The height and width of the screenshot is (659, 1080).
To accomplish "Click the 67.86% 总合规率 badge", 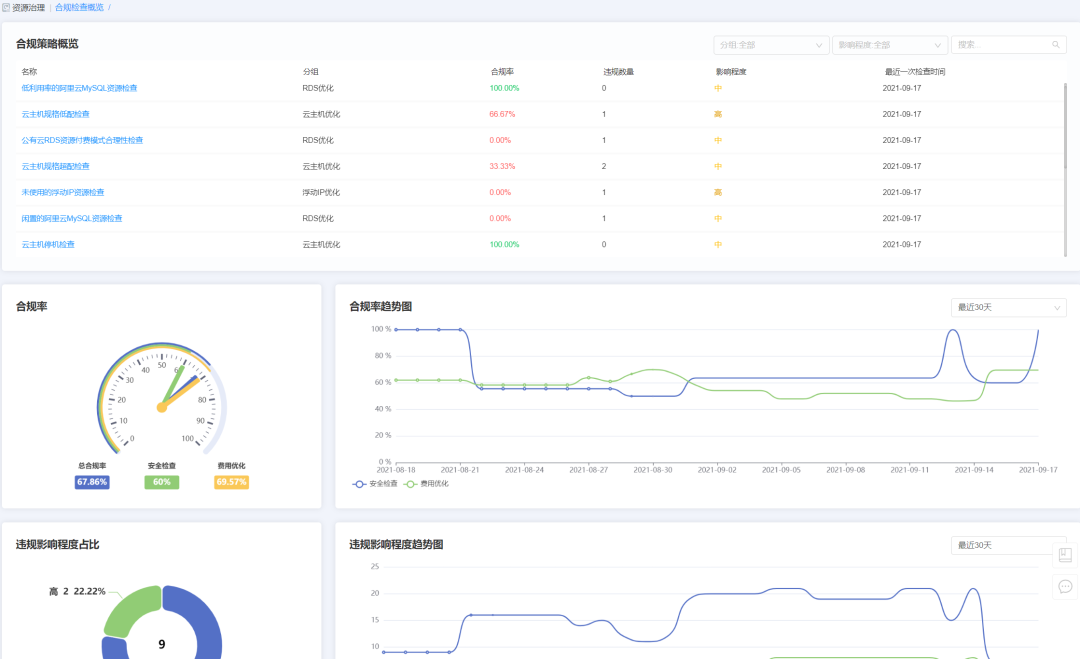I will coord(92,482).
